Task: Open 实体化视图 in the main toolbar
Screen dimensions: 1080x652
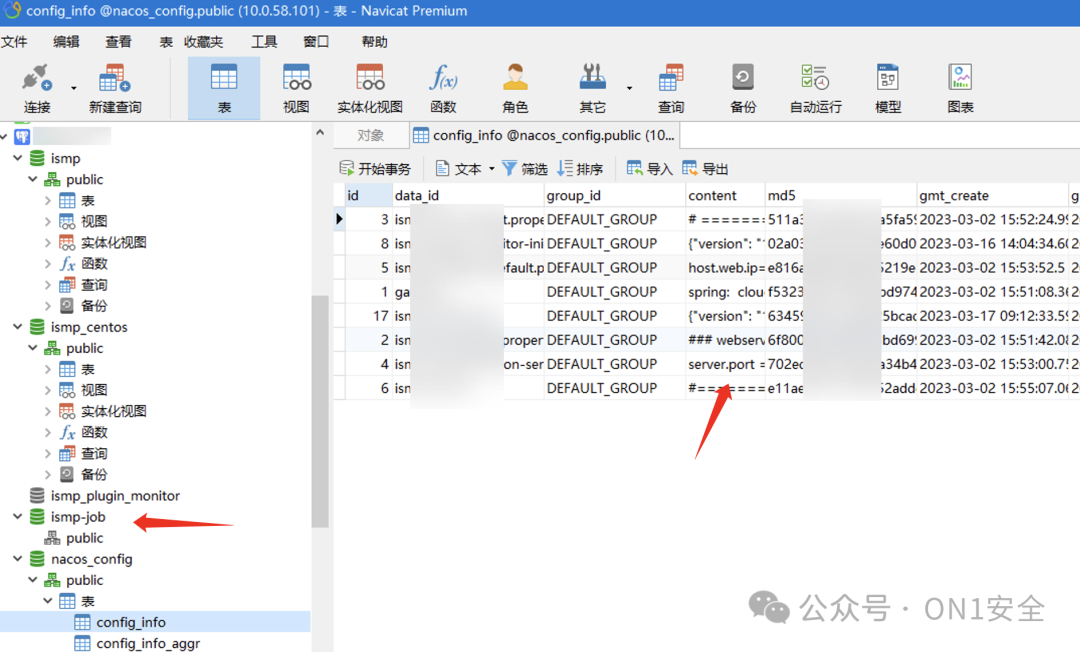Action: (370, 88)
